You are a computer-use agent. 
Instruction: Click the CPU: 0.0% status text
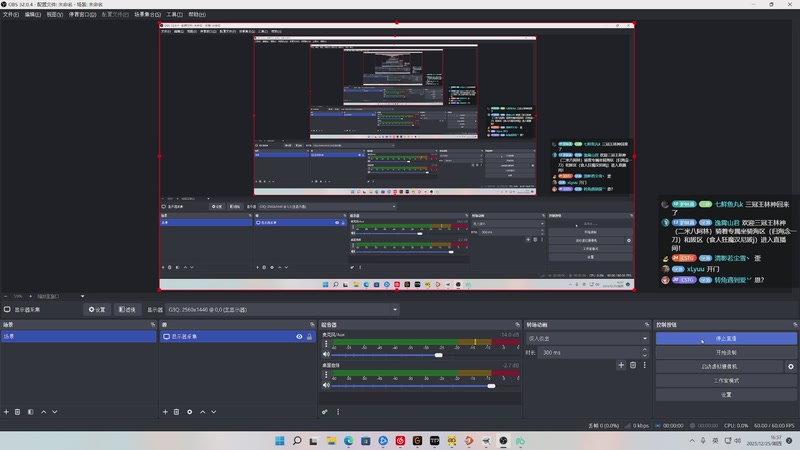tap(736, 426)
